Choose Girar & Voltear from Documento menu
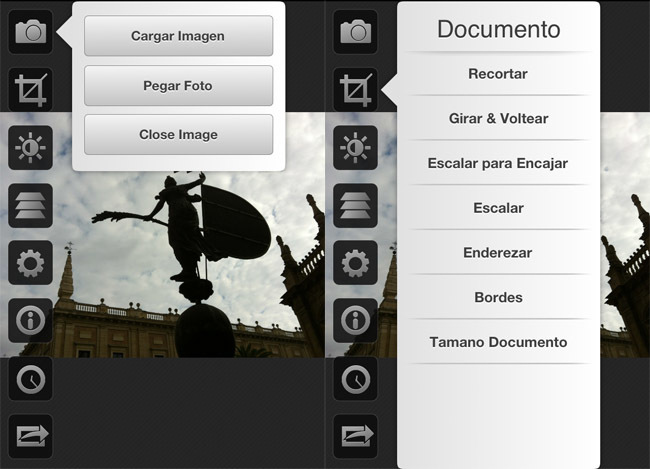Screen dimensions: 650x469 tap(498, 118)
